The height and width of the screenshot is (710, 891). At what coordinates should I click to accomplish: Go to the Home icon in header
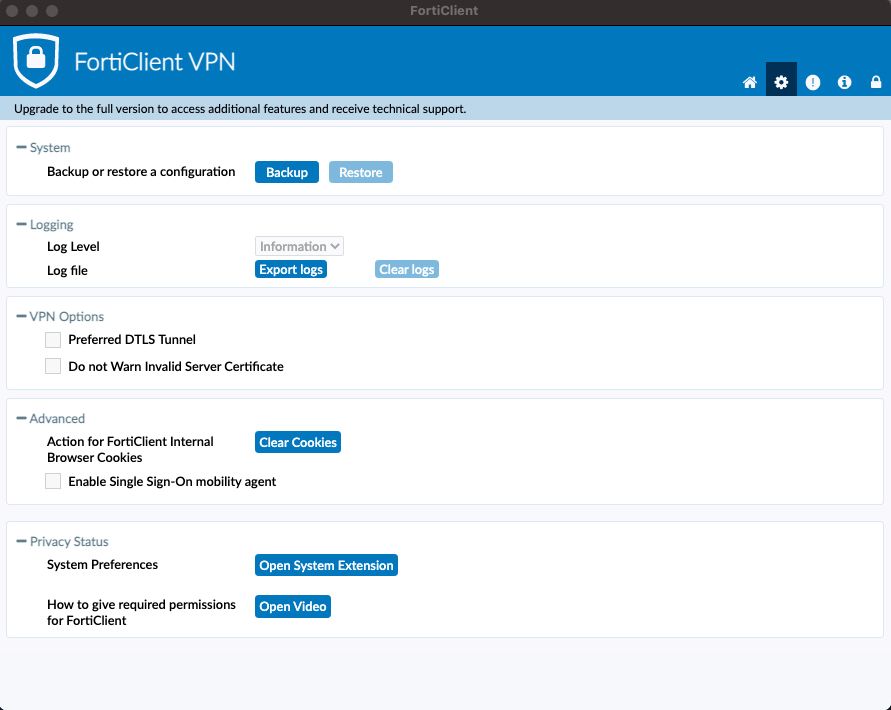click(x=750, y=82)
